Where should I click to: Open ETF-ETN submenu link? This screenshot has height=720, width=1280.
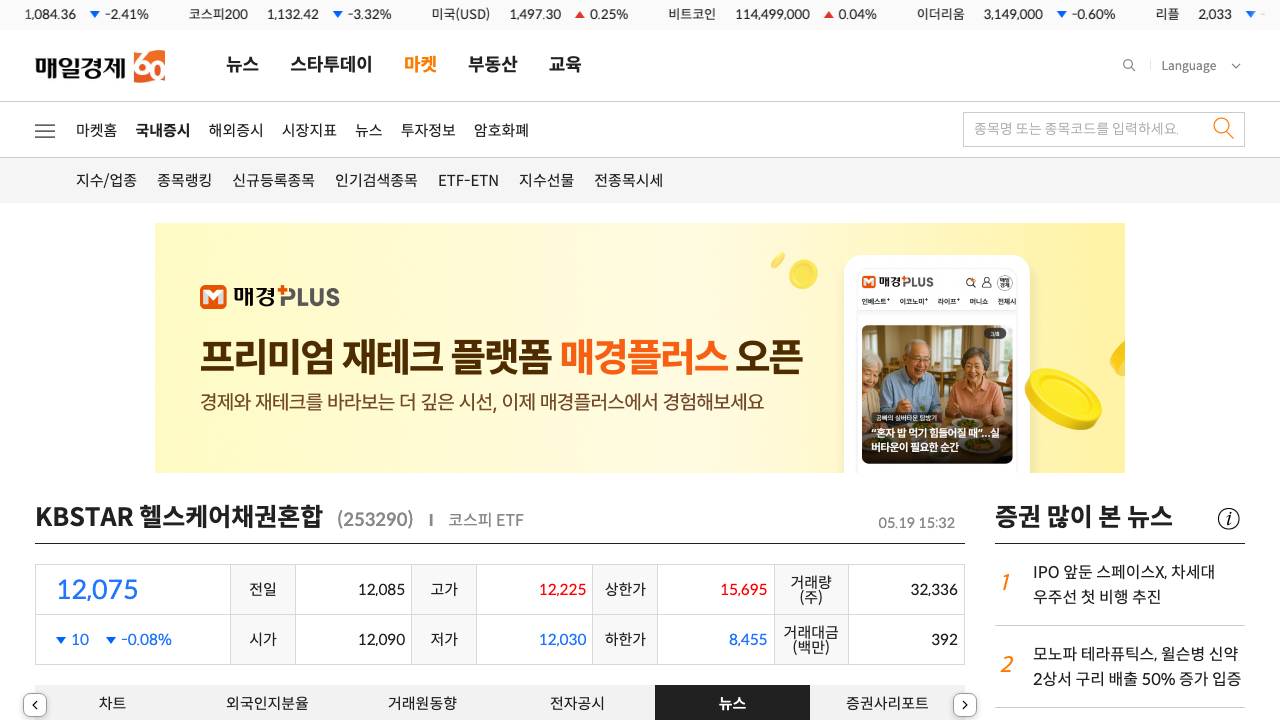(468, 181)
